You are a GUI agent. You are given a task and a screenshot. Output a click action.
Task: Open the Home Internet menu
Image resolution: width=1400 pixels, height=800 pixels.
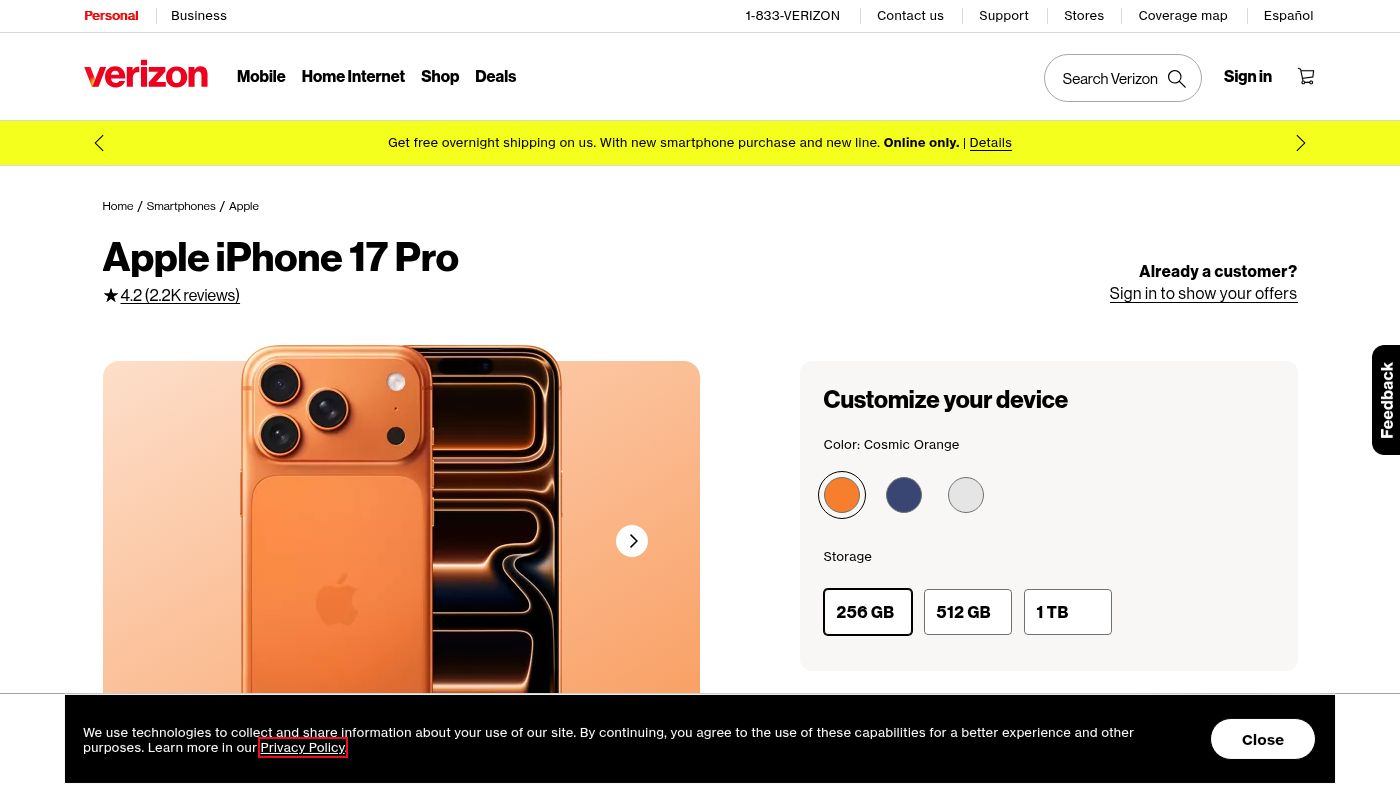(353, 76)
